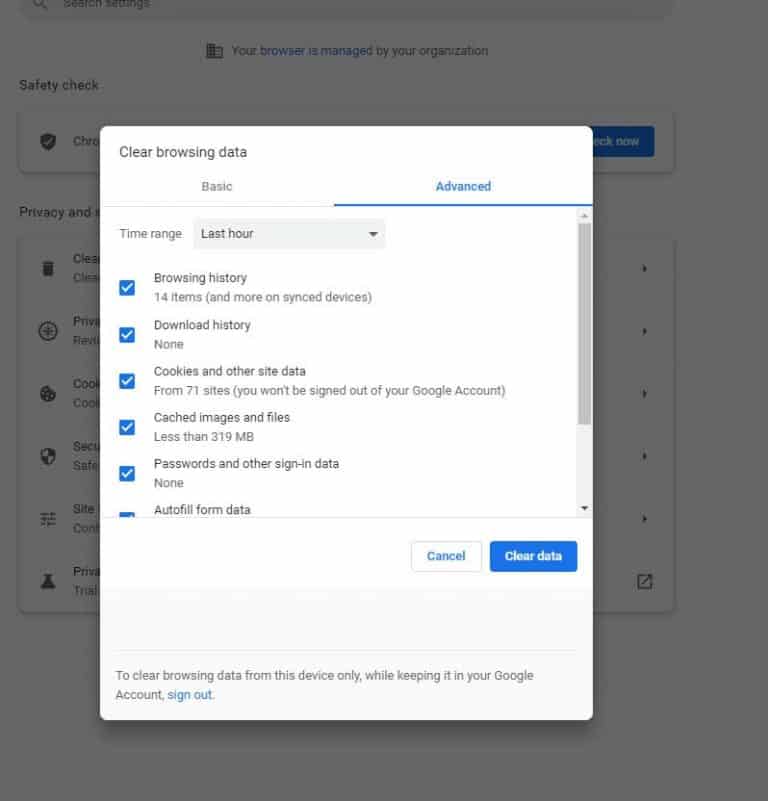
Task: Click the sign out link
Action: click(x=190, y=694)
